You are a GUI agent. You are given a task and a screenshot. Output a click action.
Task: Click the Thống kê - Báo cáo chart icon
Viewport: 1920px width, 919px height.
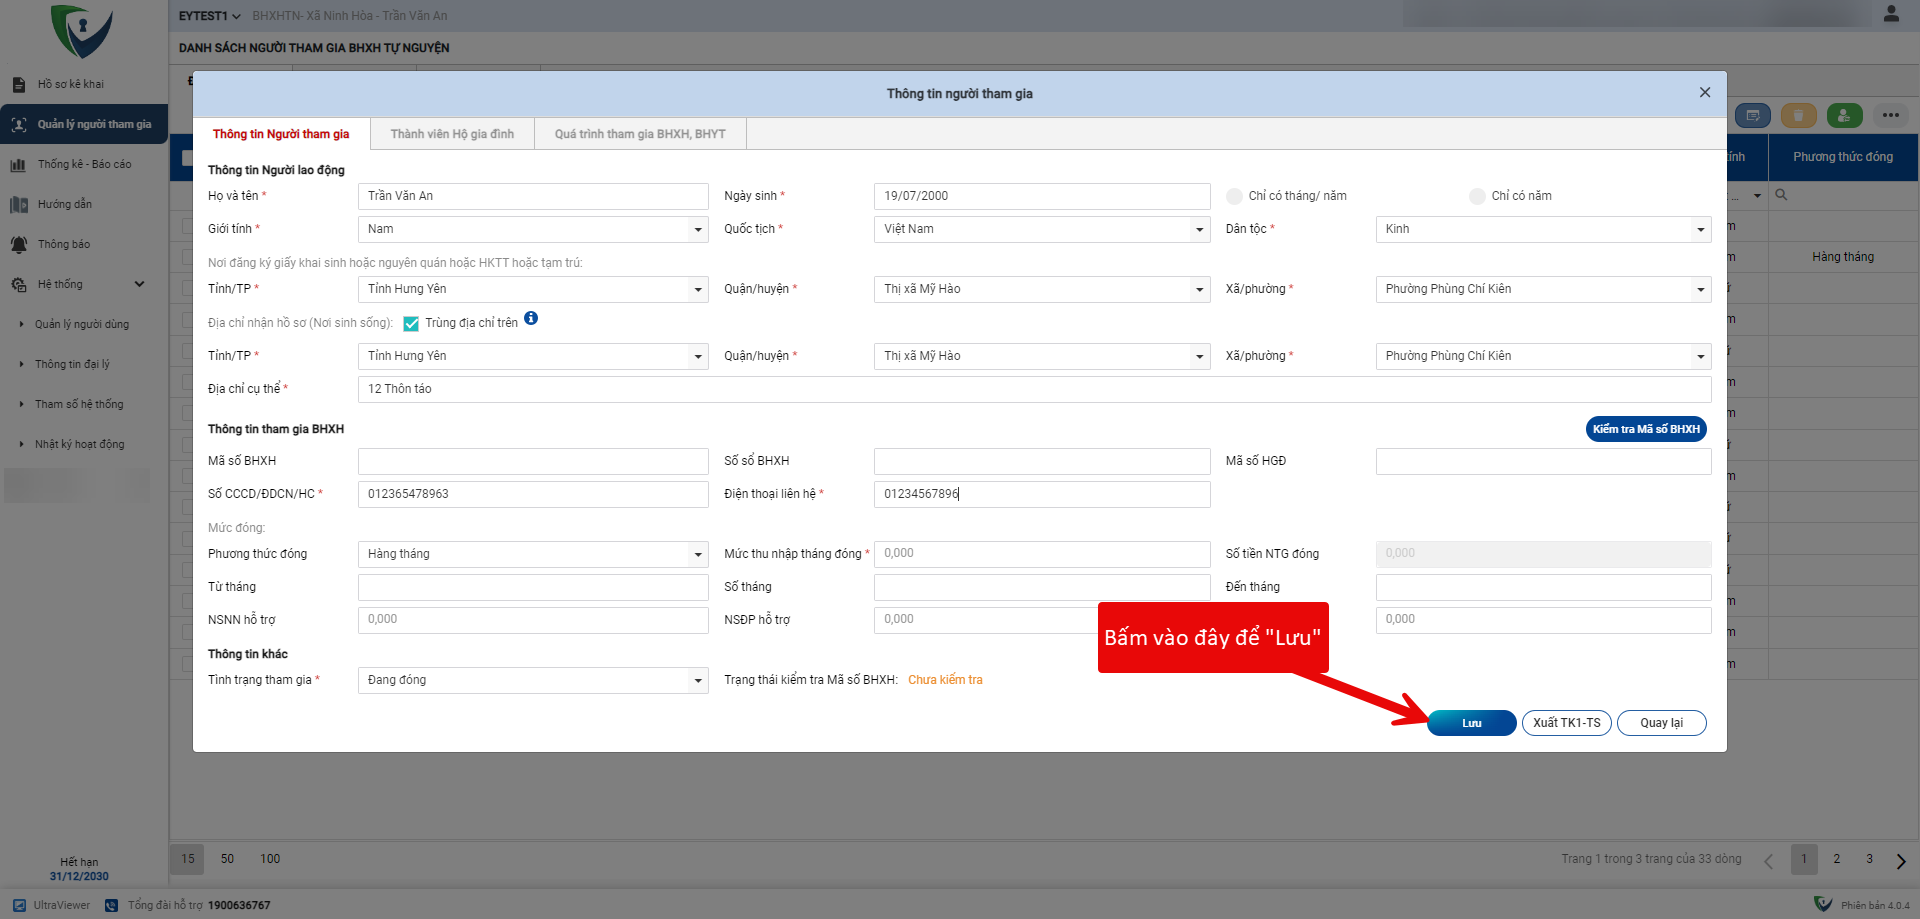18,165
